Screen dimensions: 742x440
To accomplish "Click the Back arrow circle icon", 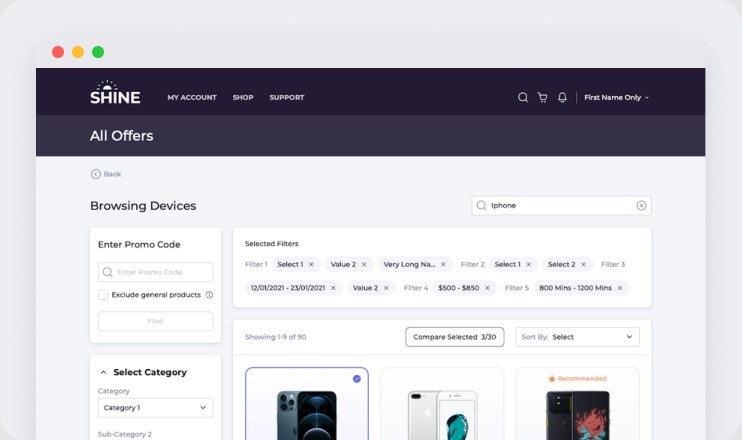I will click(96, 174).
